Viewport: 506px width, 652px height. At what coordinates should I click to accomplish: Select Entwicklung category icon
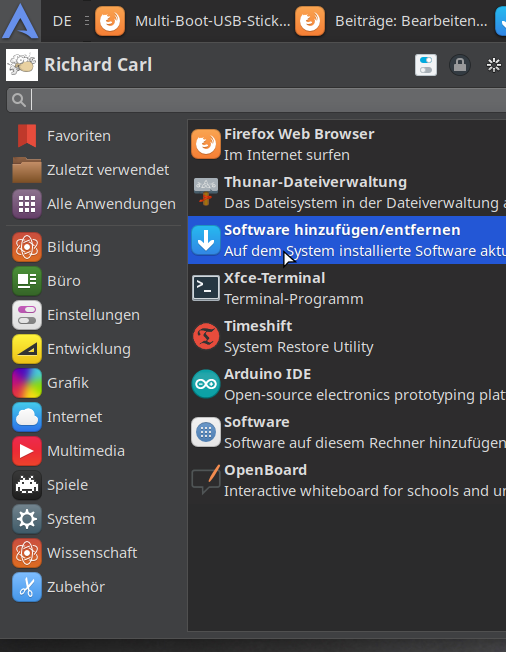(x=27, y=349)
